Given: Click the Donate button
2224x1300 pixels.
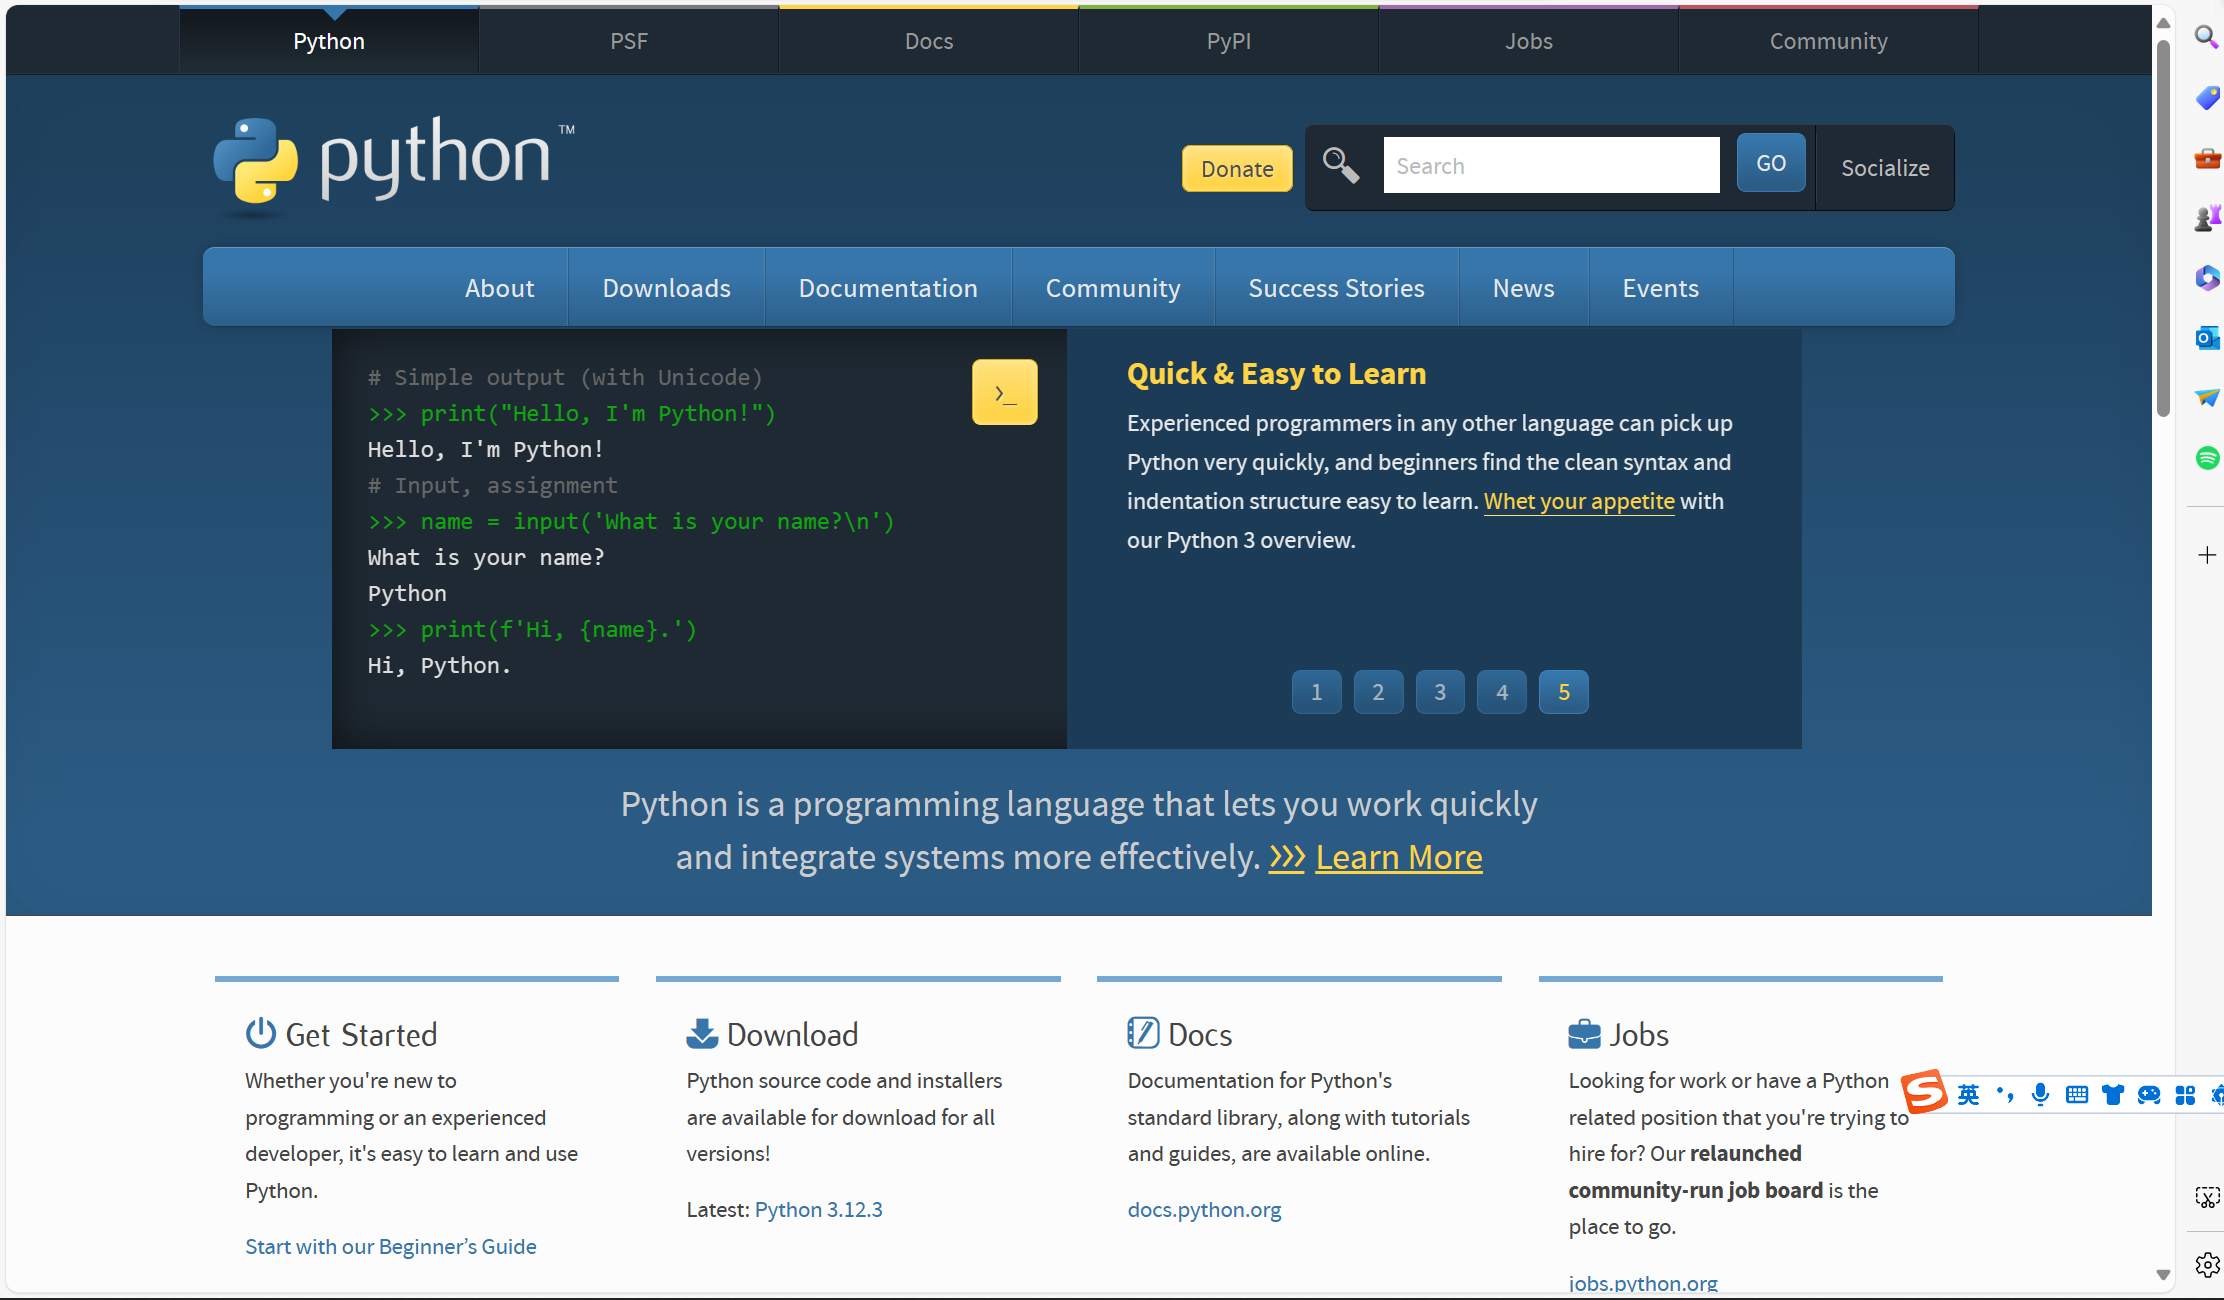Looking at the screenshot, I should pos(1237,168).
